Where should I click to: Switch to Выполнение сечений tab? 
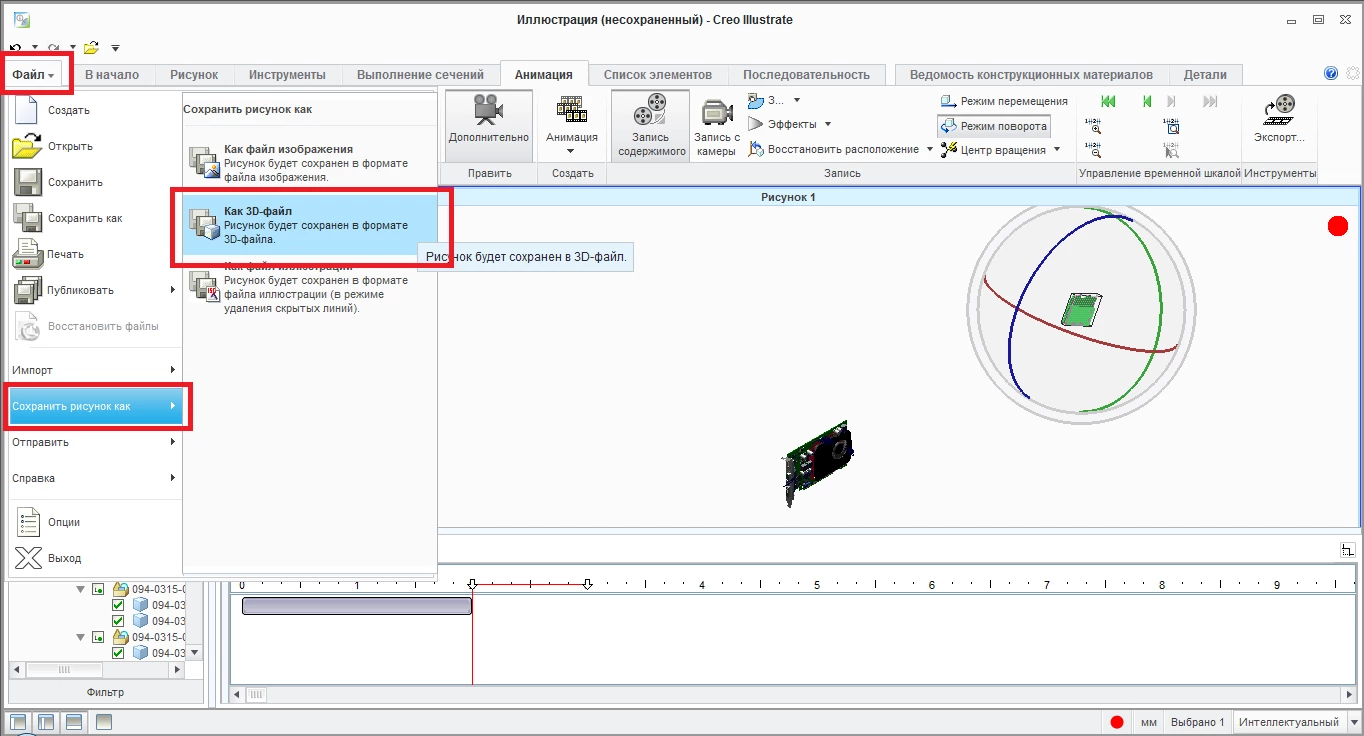pyautogui.click(x=420, y=75)
